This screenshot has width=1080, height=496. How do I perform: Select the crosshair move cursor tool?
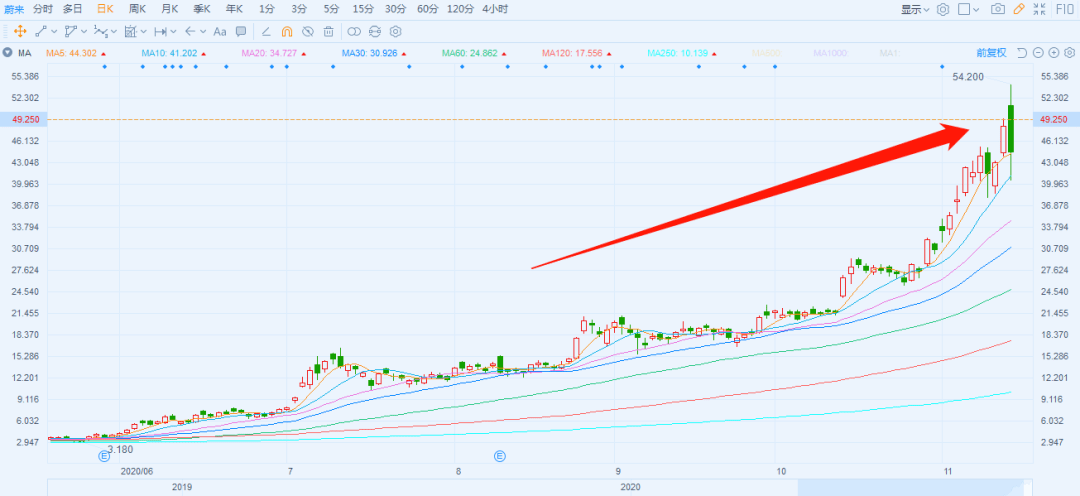[x=18, y=31]
